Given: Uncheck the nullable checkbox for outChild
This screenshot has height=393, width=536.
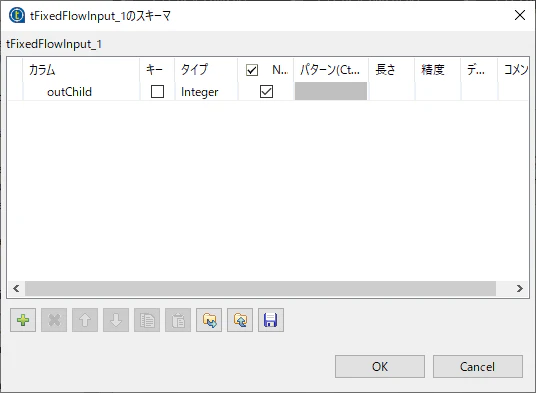Looking at the screenshot, I should pos(266,92).
